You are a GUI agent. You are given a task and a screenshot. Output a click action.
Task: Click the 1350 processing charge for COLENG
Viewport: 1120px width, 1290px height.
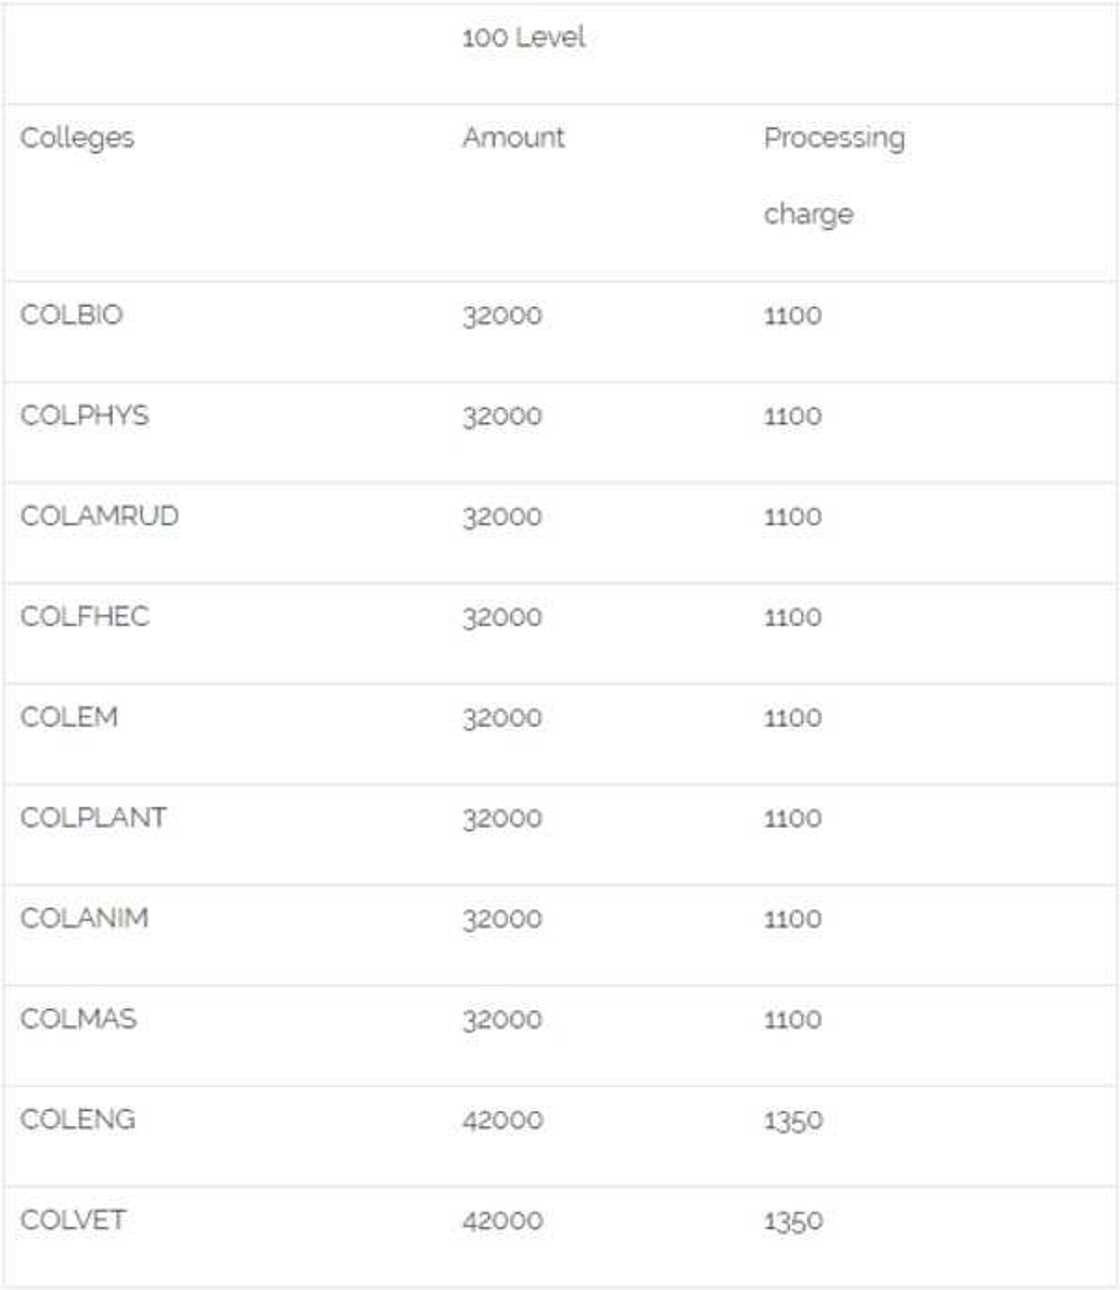point(793,1120)
